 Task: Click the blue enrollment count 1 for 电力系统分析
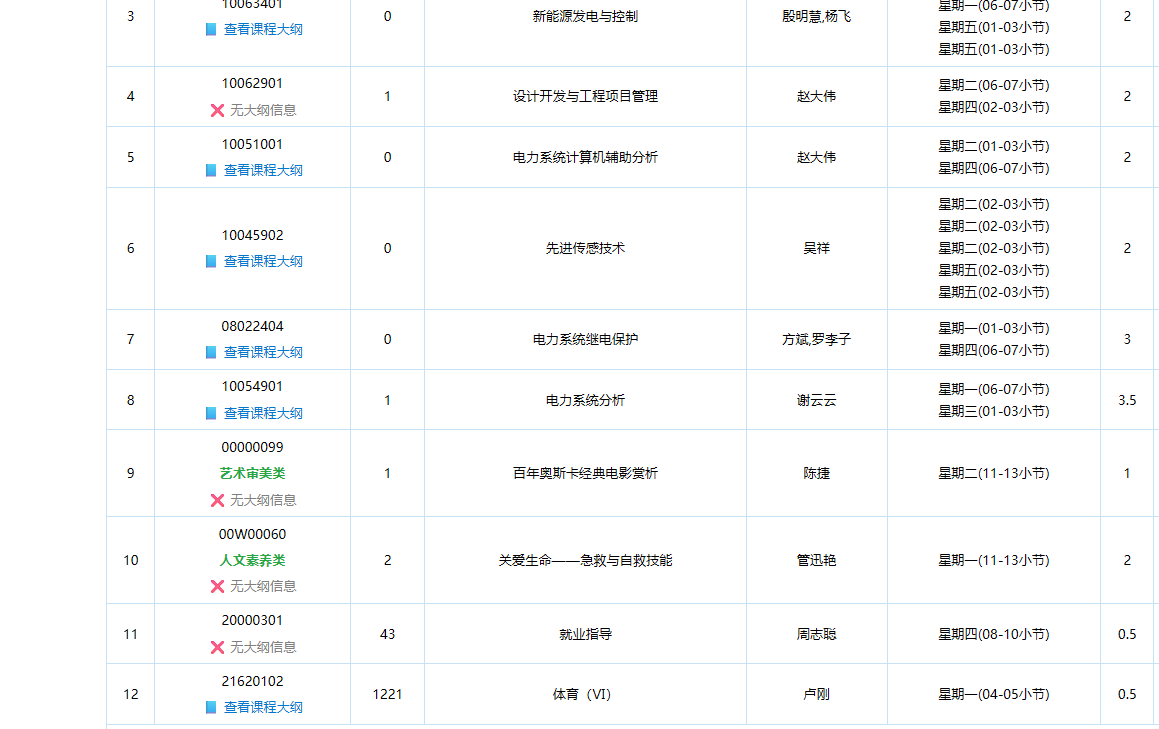click(x=387, y=399)
